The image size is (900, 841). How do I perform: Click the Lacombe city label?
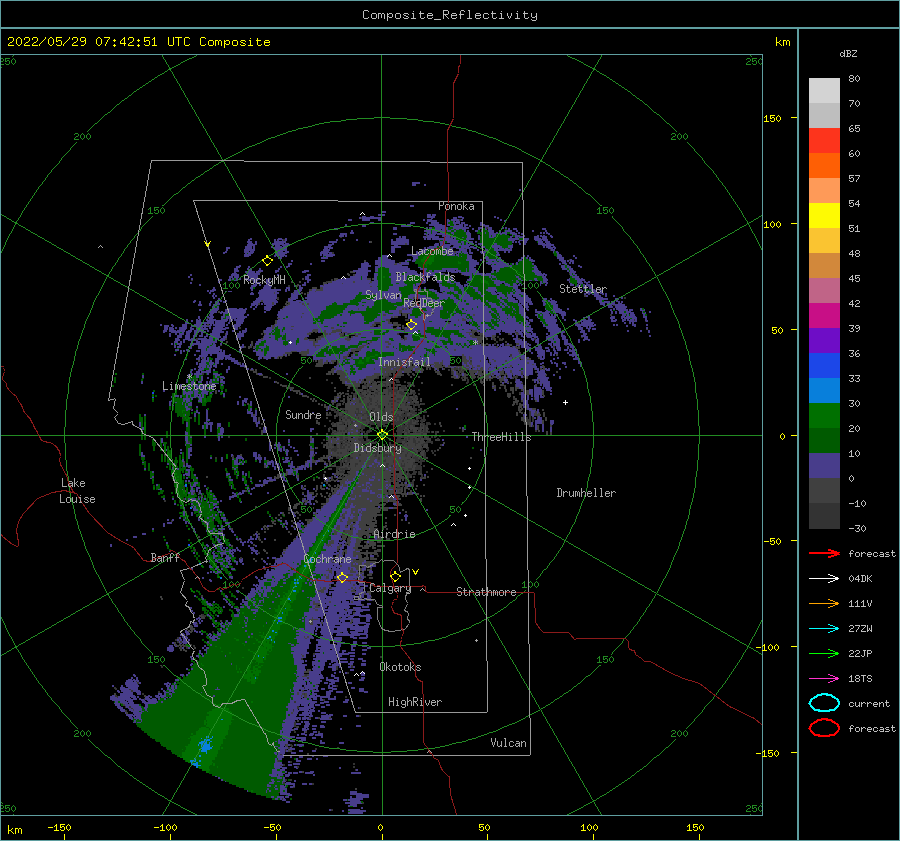tap(432, 251)
